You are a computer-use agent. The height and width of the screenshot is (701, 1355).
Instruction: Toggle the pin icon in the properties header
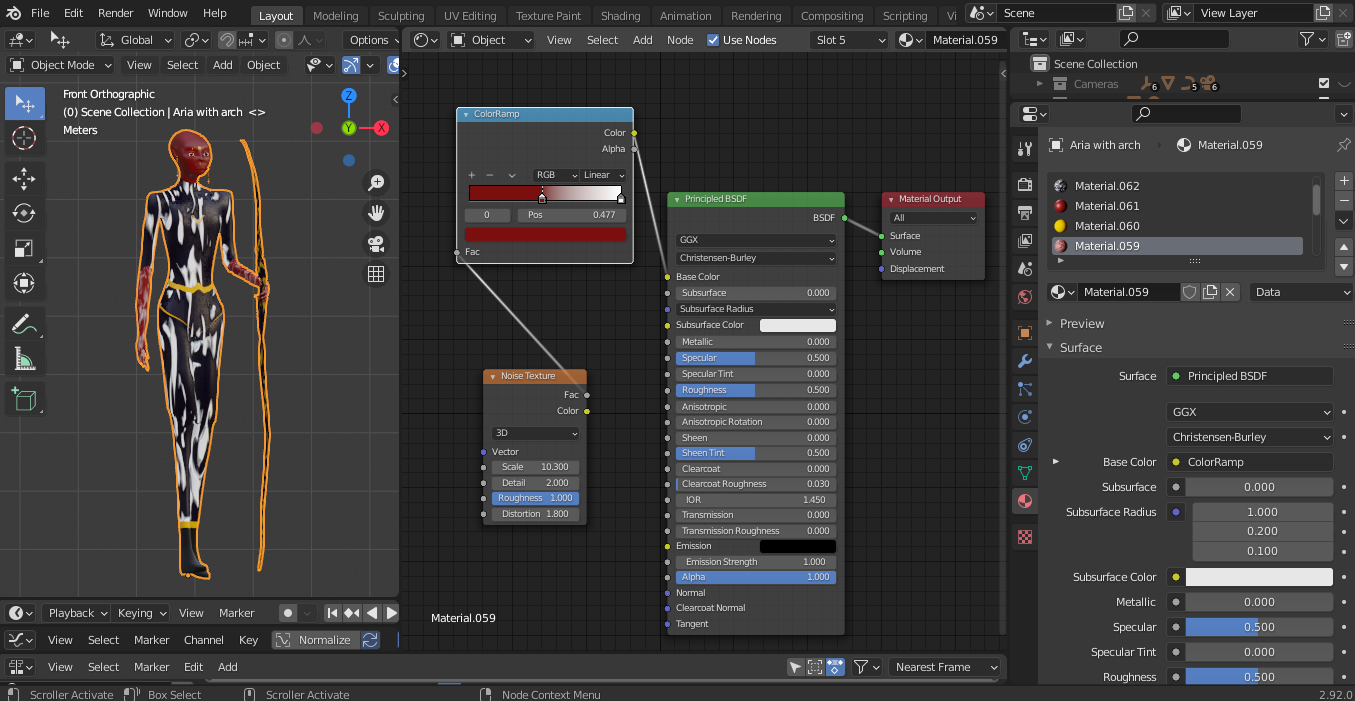point(1343,145)
